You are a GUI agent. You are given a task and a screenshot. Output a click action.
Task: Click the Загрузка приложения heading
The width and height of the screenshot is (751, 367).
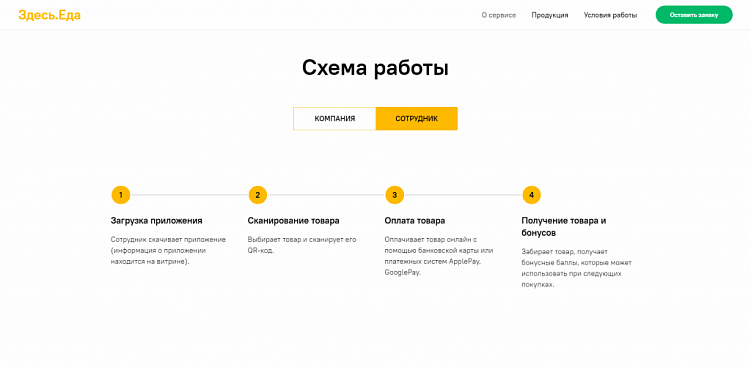[157, 221]
